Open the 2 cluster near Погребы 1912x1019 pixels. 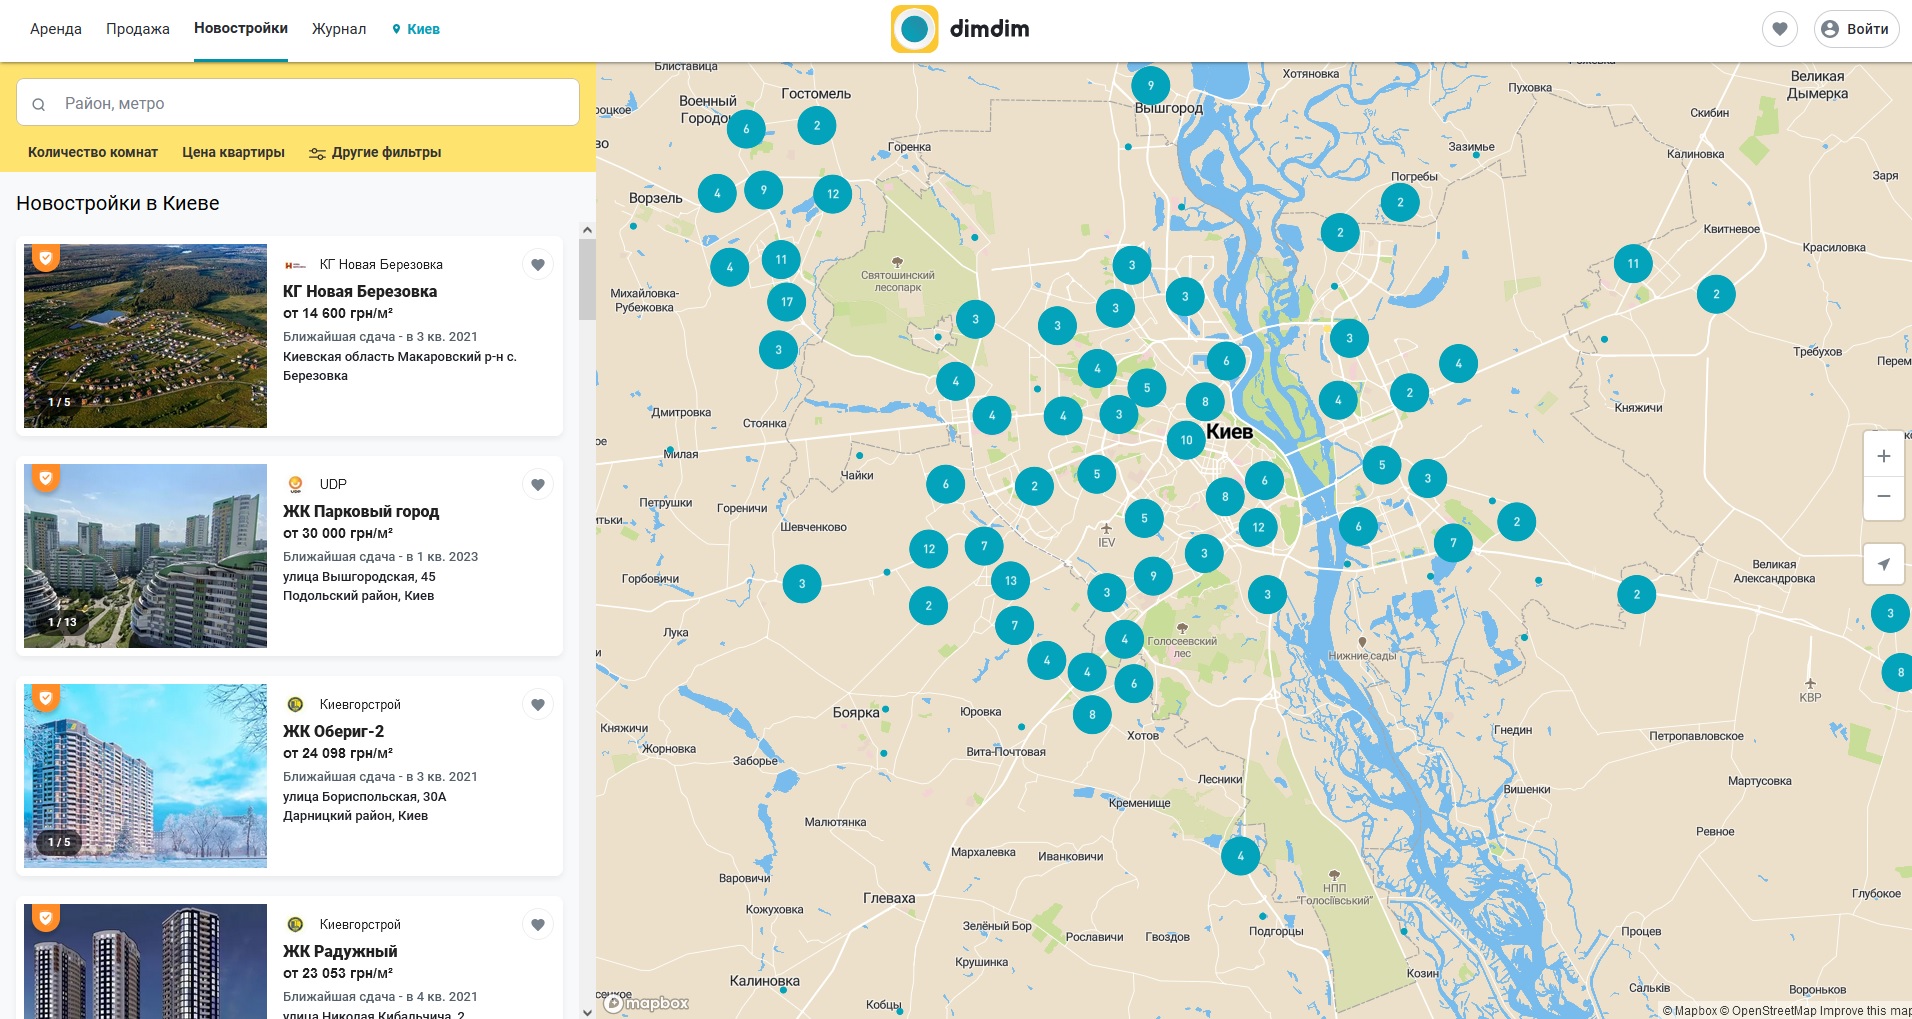point(1400,202)
